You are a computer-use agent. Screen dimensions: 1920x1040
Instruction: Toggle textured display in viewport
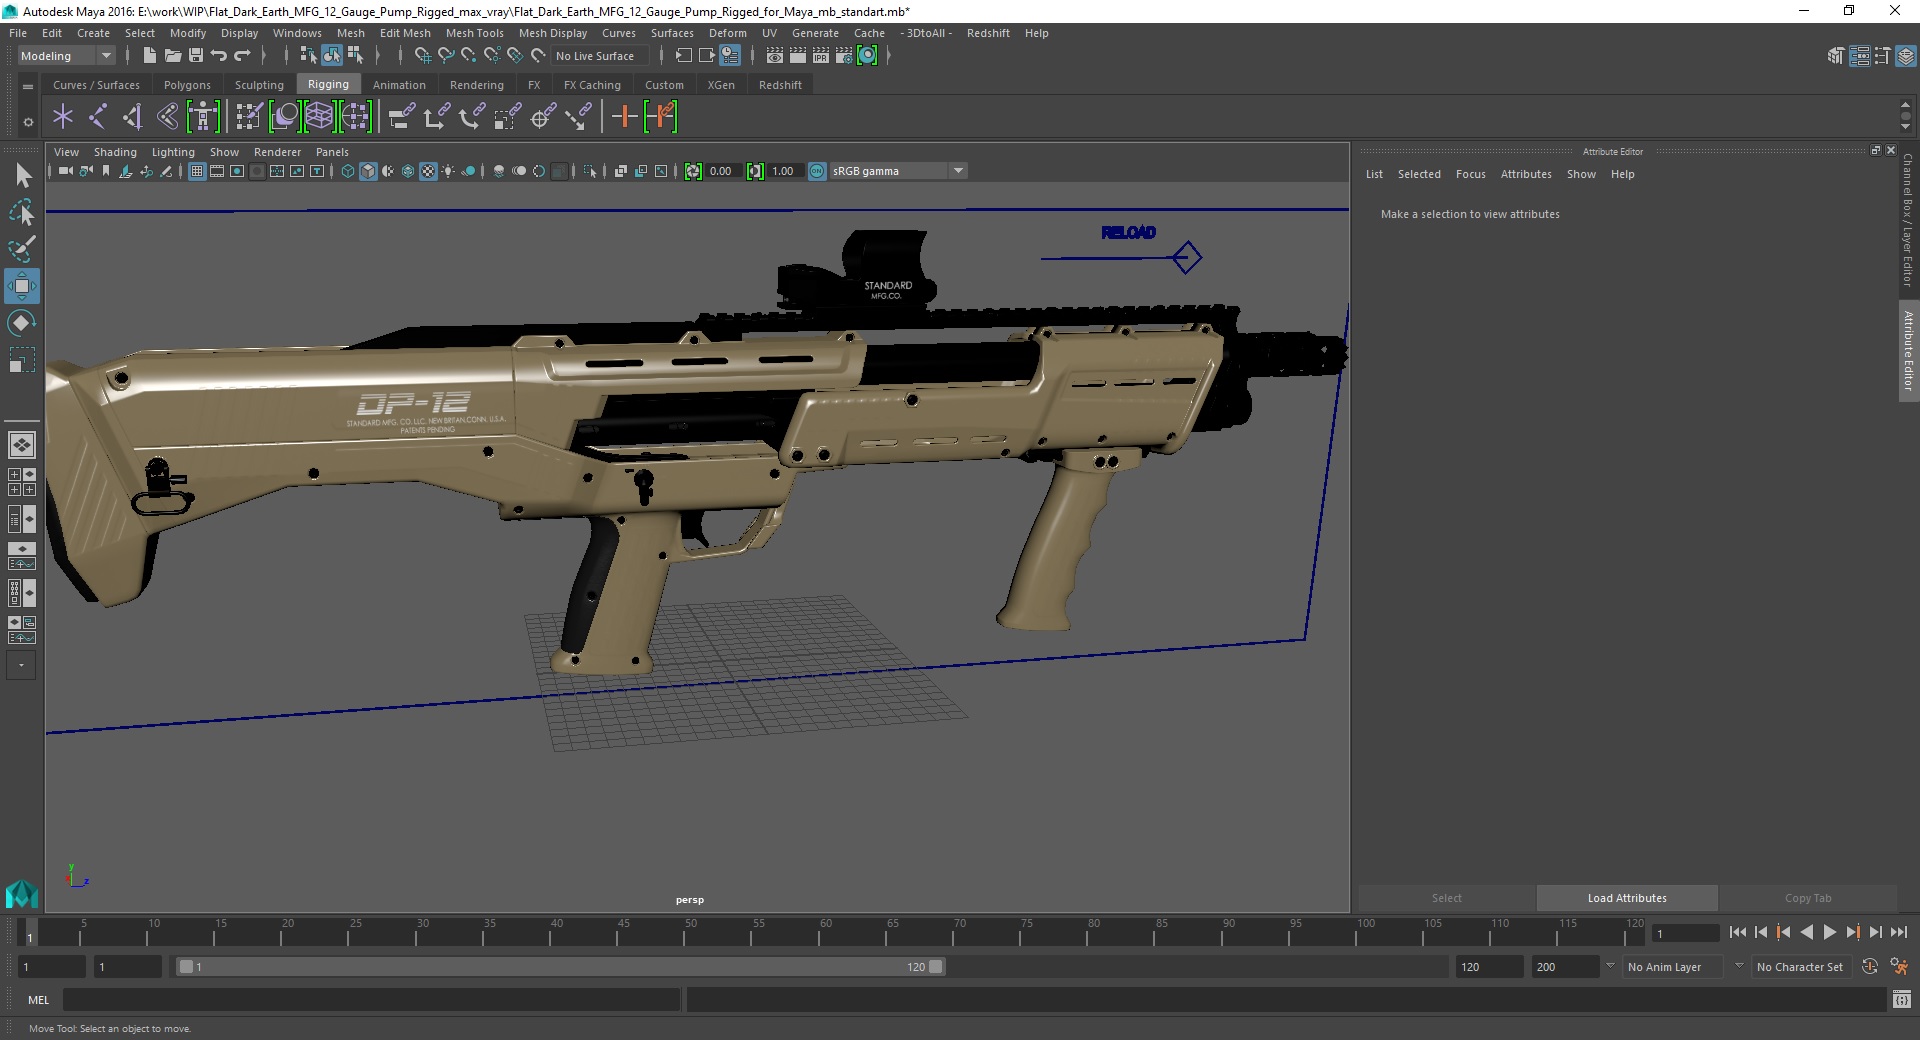pos(428,171)
